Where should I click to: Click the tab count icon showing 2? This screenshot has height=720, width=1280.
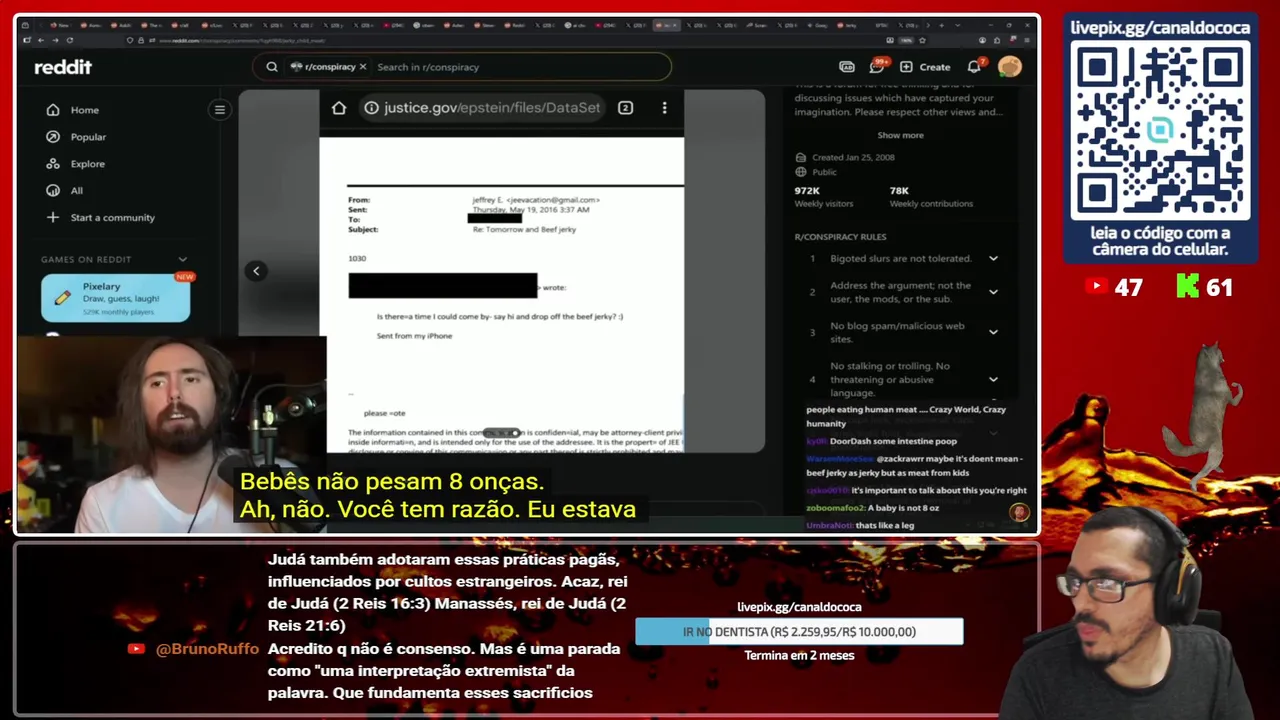625,108
